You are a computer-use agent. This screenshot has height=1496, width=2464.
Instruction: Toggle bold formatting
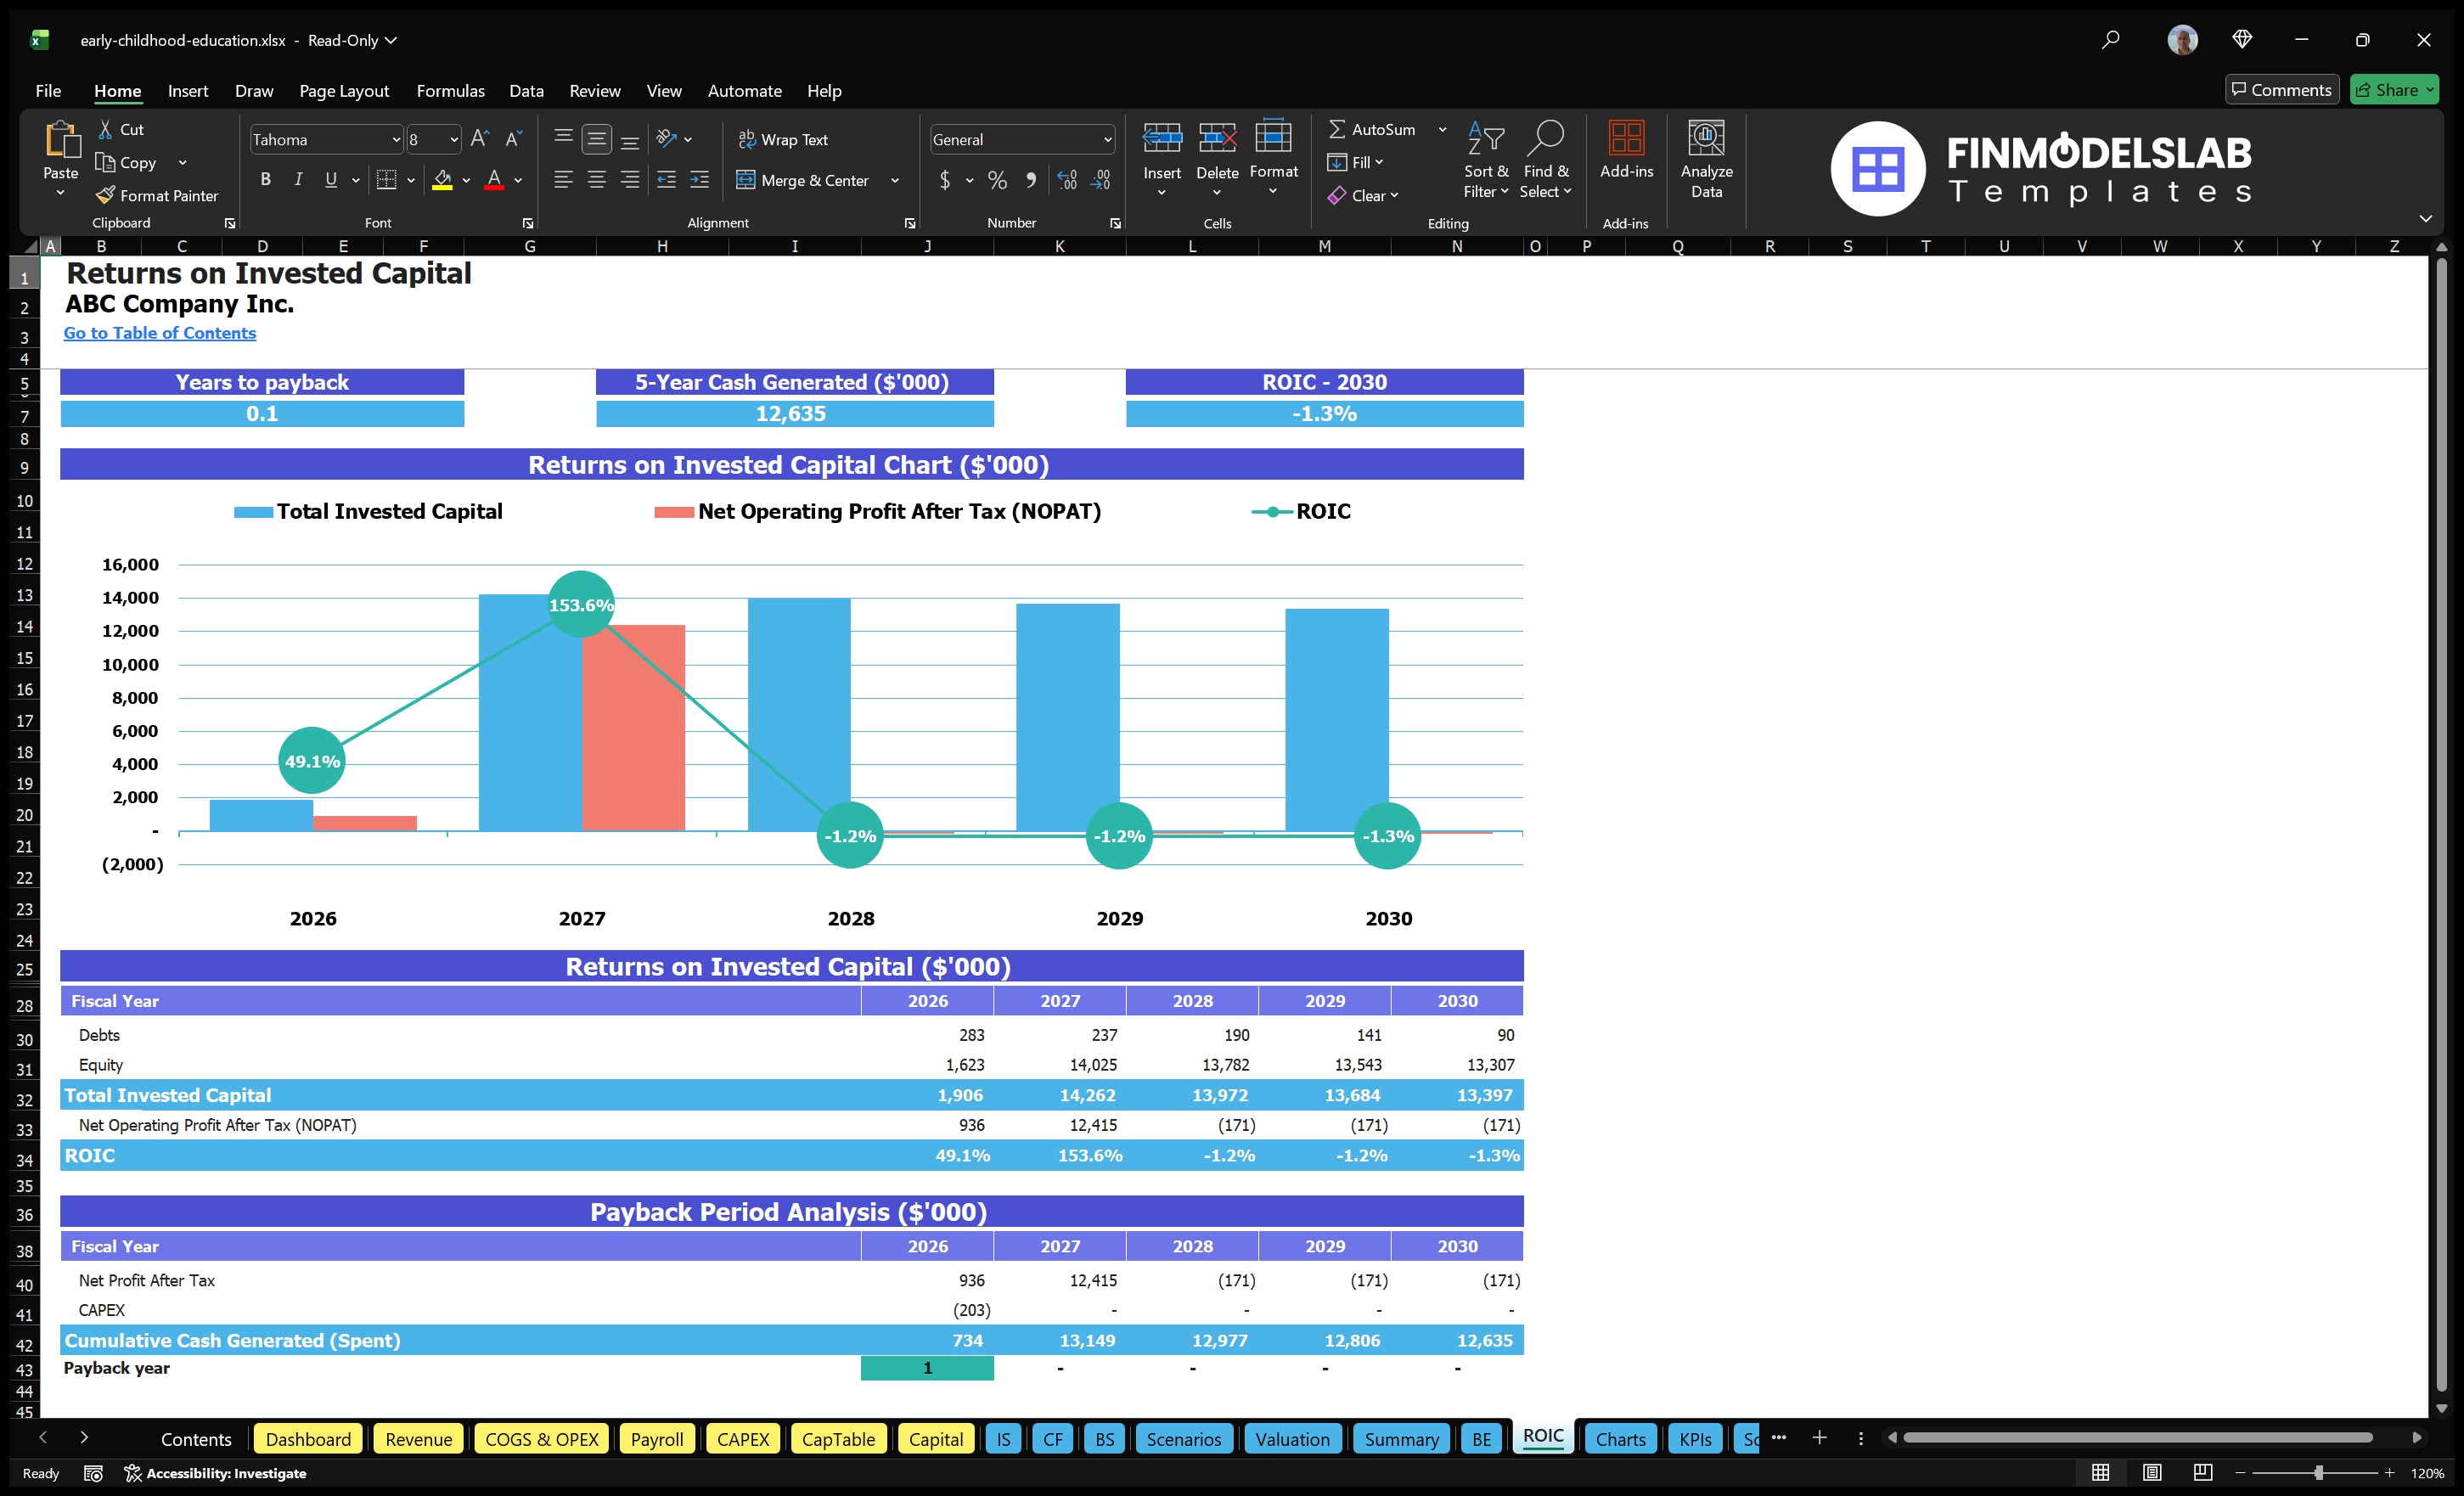pos(265,179)
